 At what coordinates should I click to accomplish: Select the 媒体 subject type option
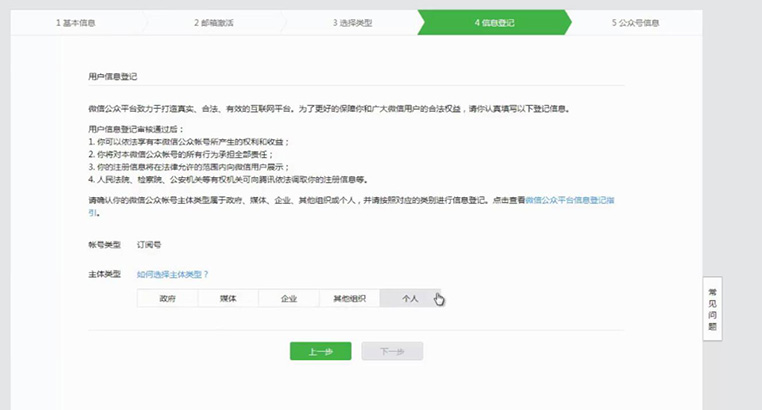click(x=227, y=298)
